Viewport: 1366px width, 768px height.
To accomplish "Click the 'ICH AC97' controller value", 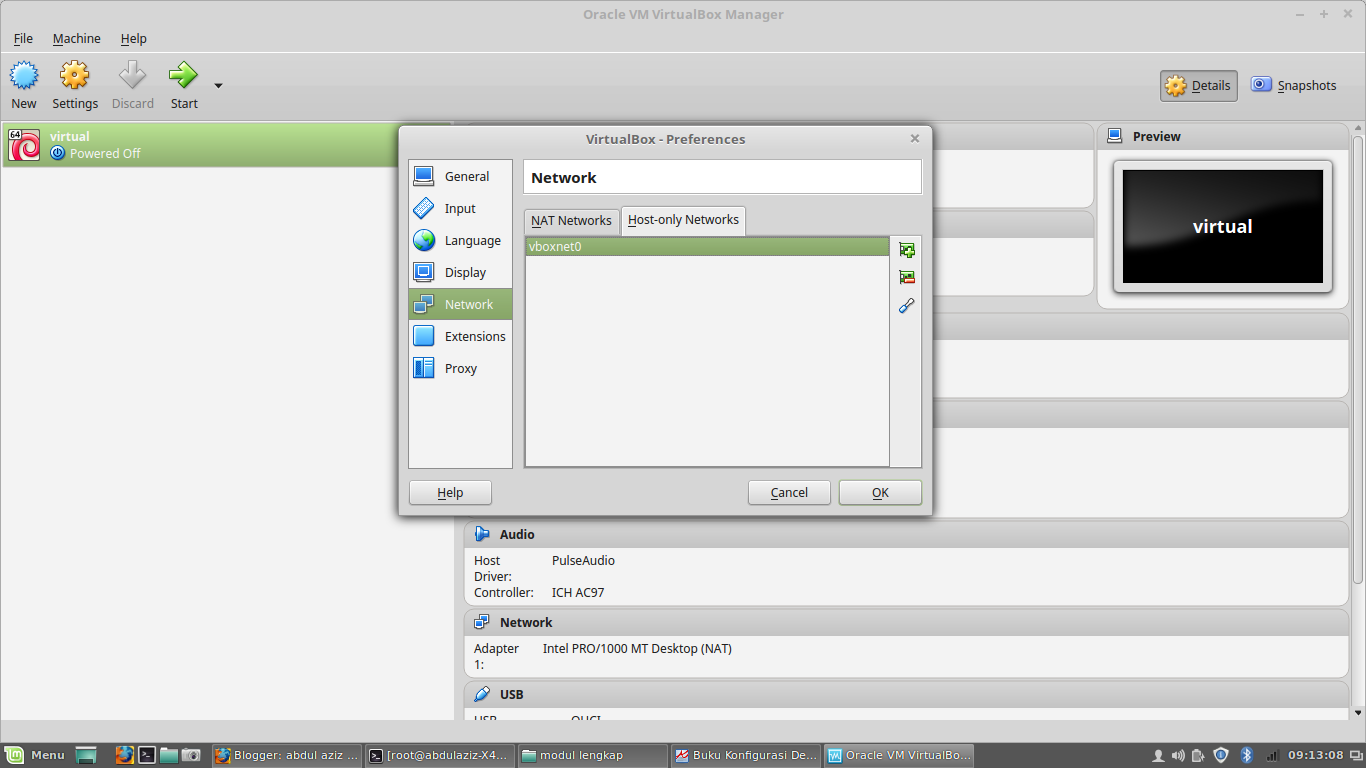I will 578,592.
